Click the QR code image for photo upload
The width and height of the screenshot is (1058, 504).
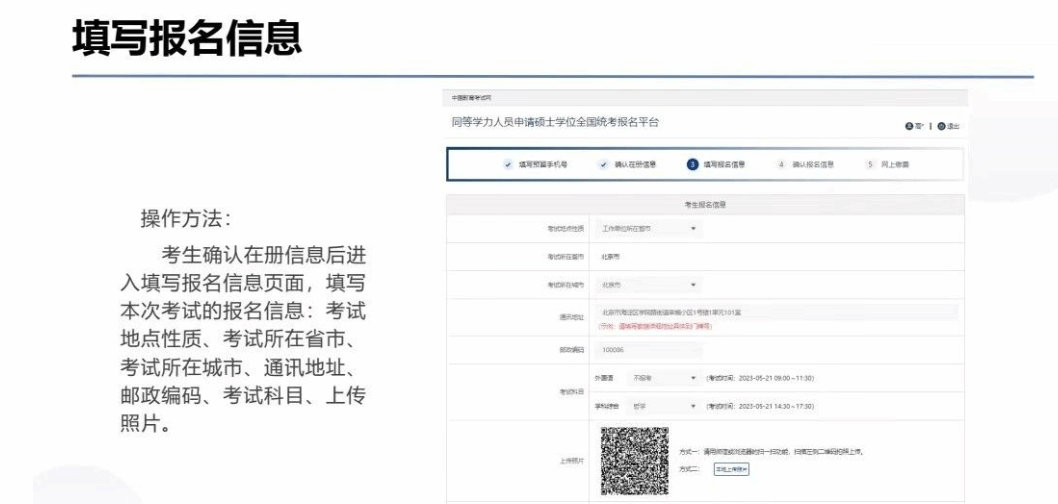[x=634, y=461]
